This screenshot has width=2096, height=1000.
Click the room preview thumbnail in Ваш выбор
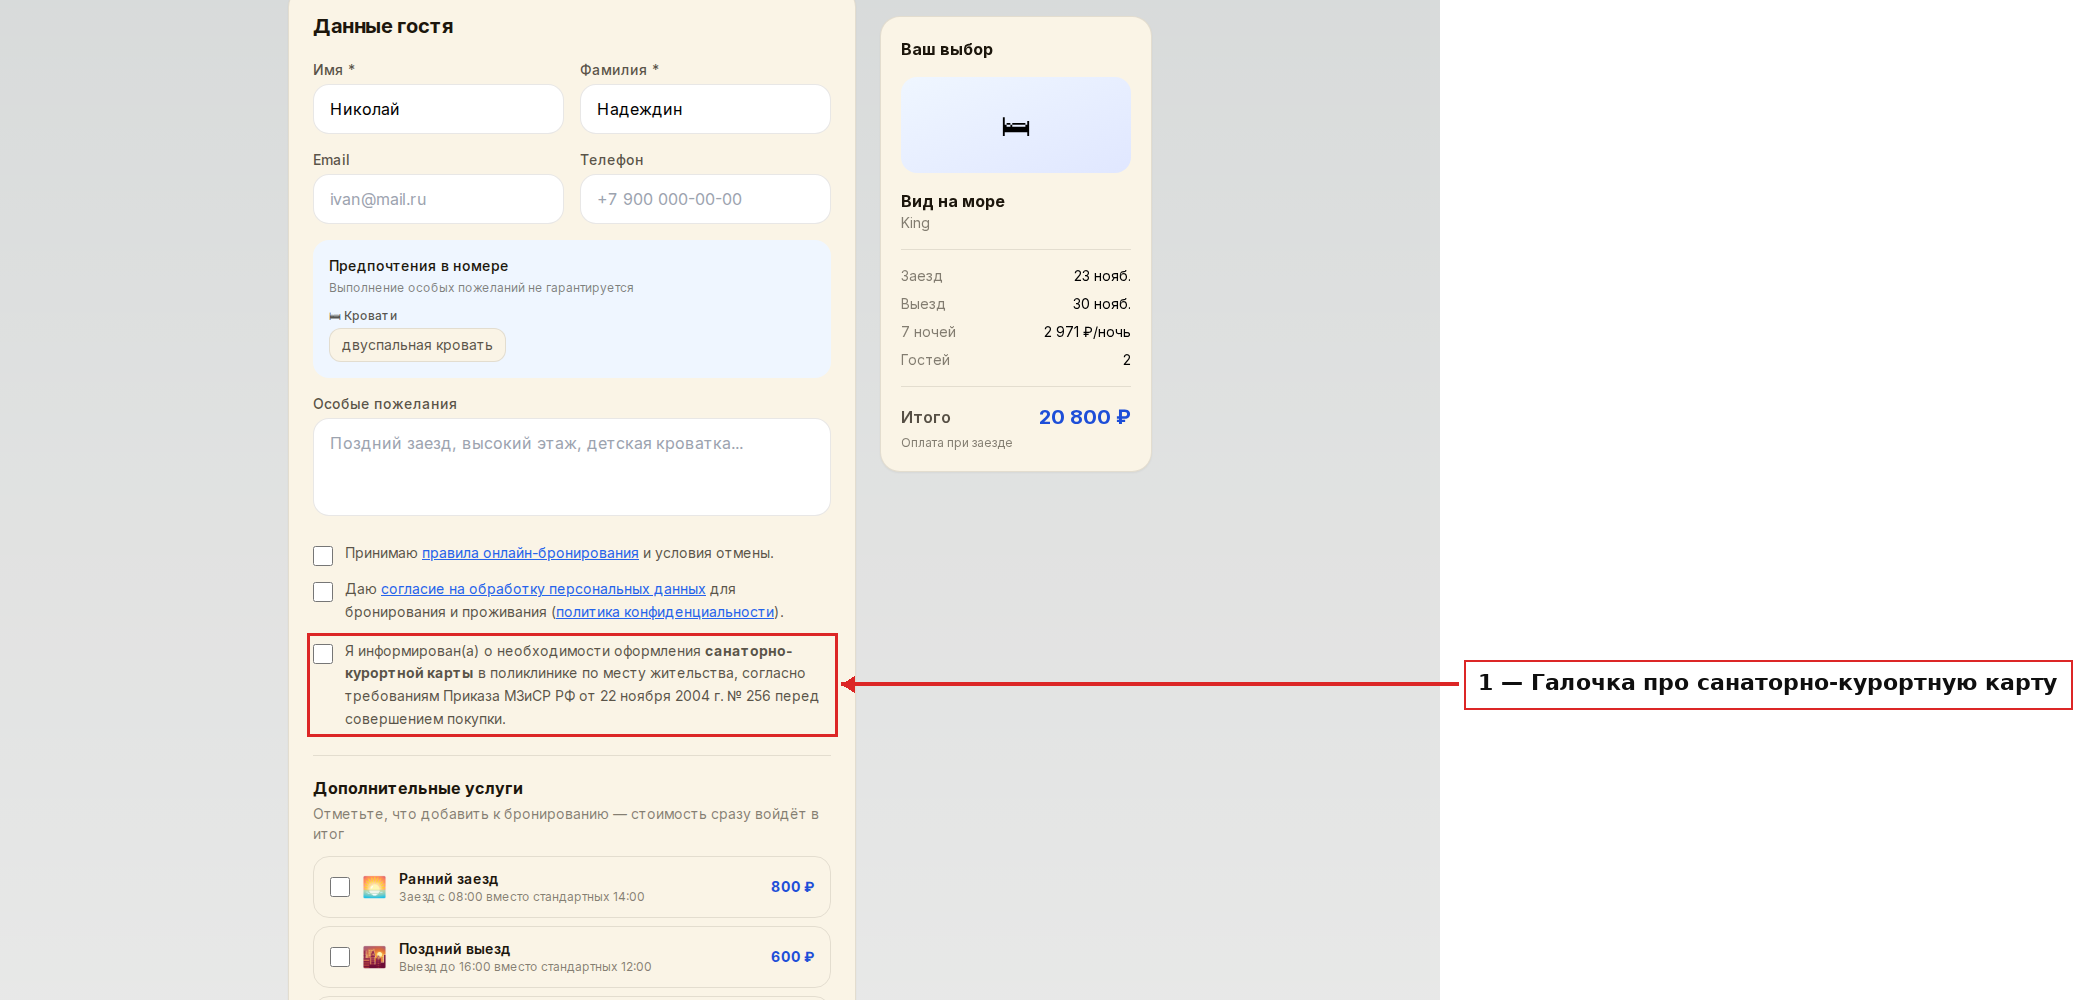point(1016,125)
